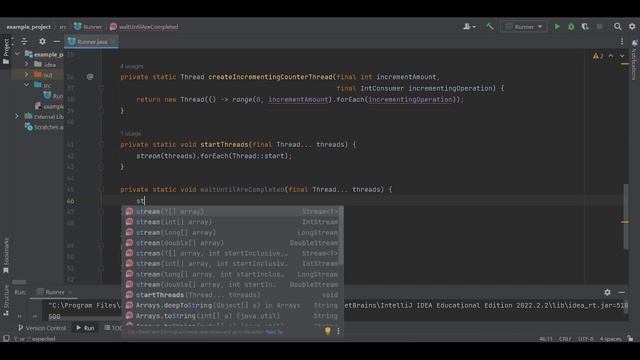Click the caret position 46:11 status item
640x360 pixels.
pos(546,339)
